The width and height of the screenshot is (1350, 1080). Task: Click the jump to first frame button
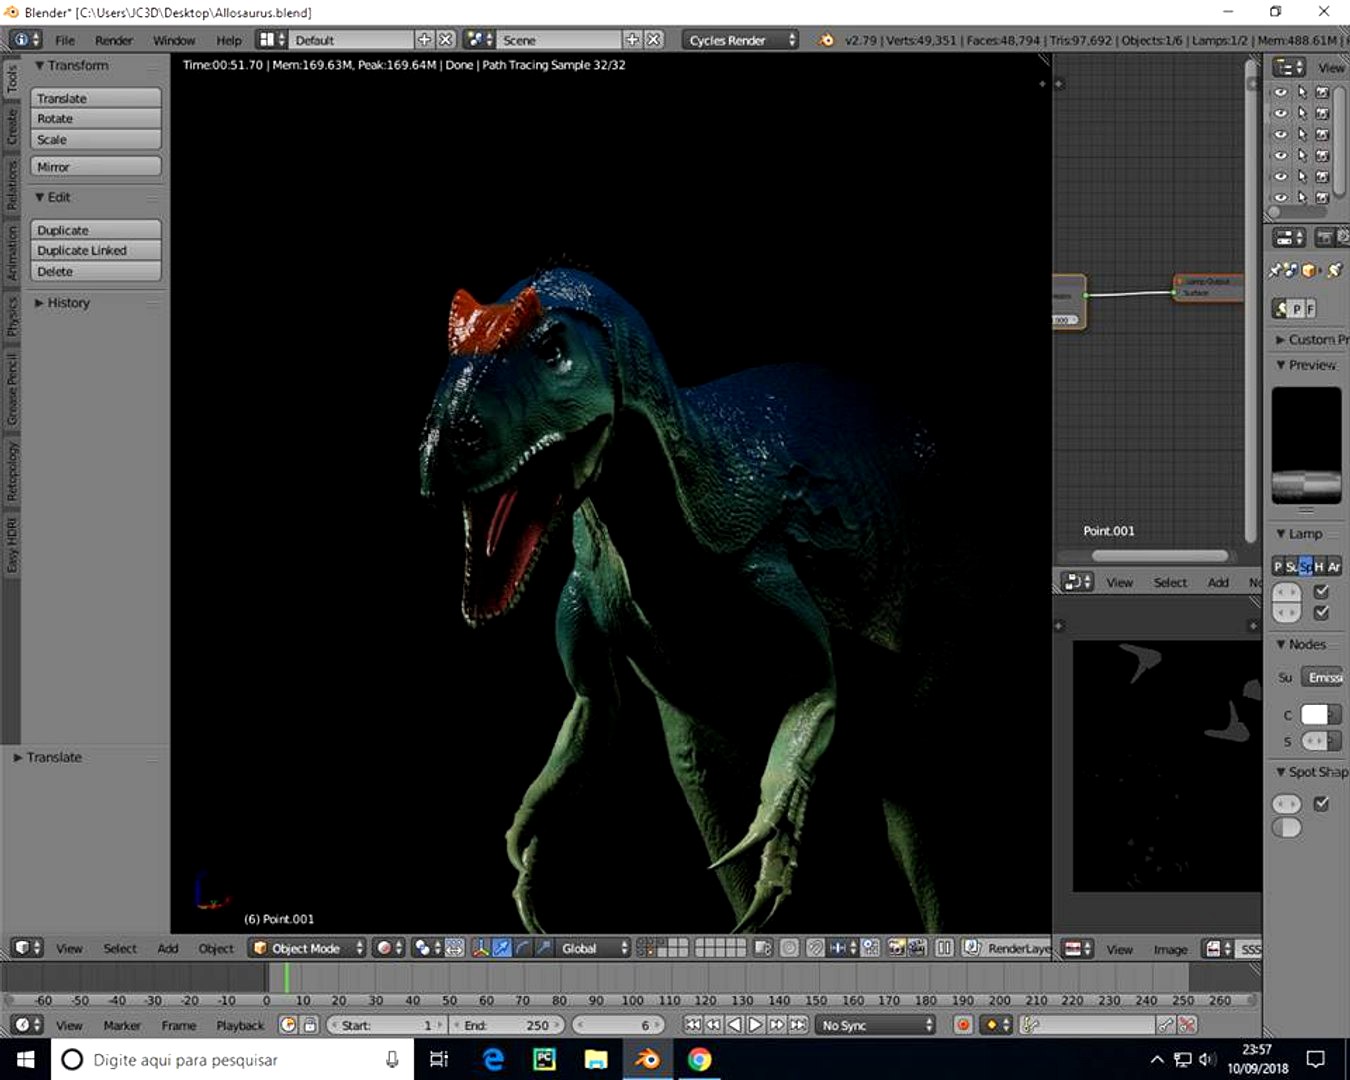click(692, 1024)
